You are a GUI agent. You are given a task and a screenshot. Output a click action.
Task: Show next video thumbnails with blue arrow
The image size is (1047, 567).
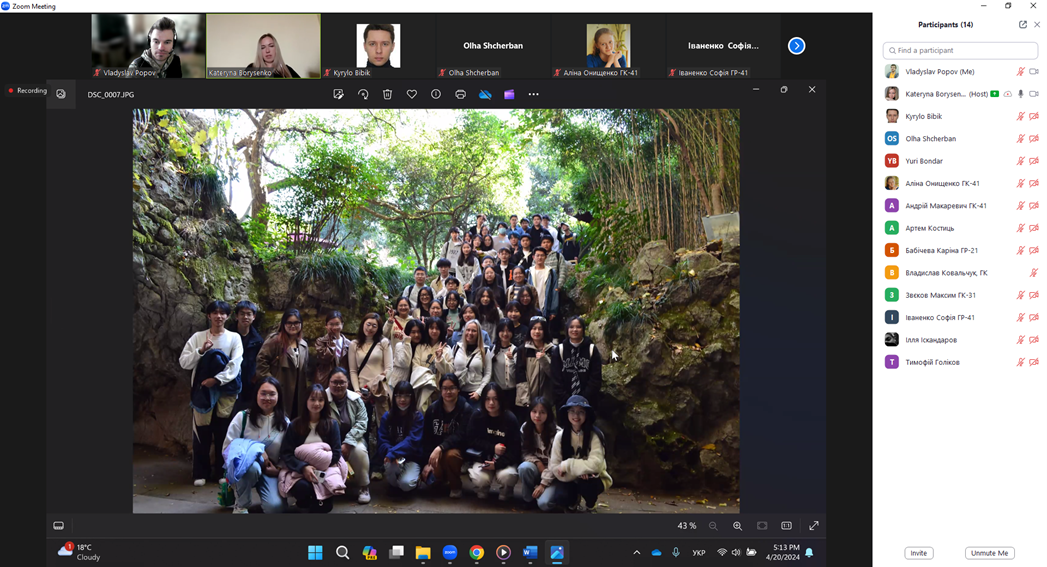click(796, 46)
